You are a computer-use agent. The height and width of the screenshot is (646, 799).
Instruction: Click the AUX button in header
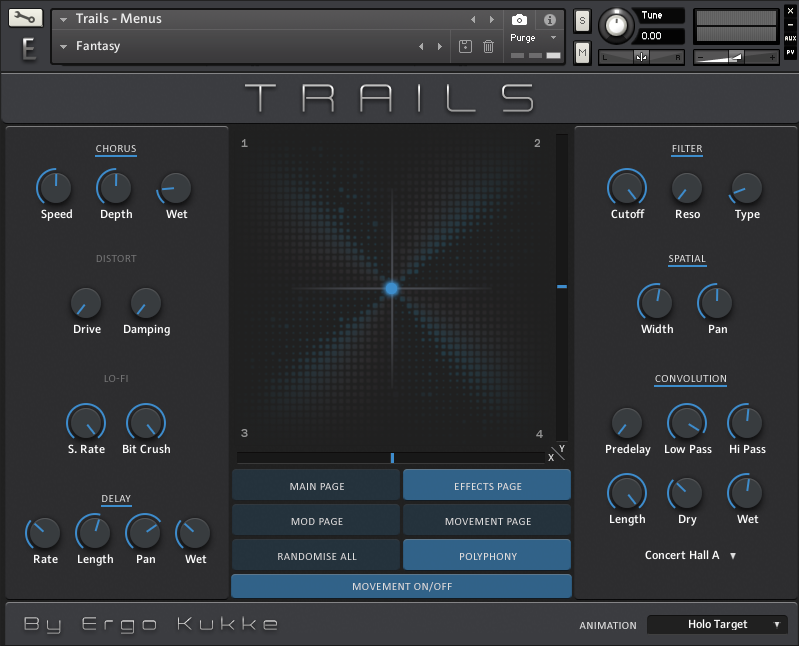pos(790,38)
